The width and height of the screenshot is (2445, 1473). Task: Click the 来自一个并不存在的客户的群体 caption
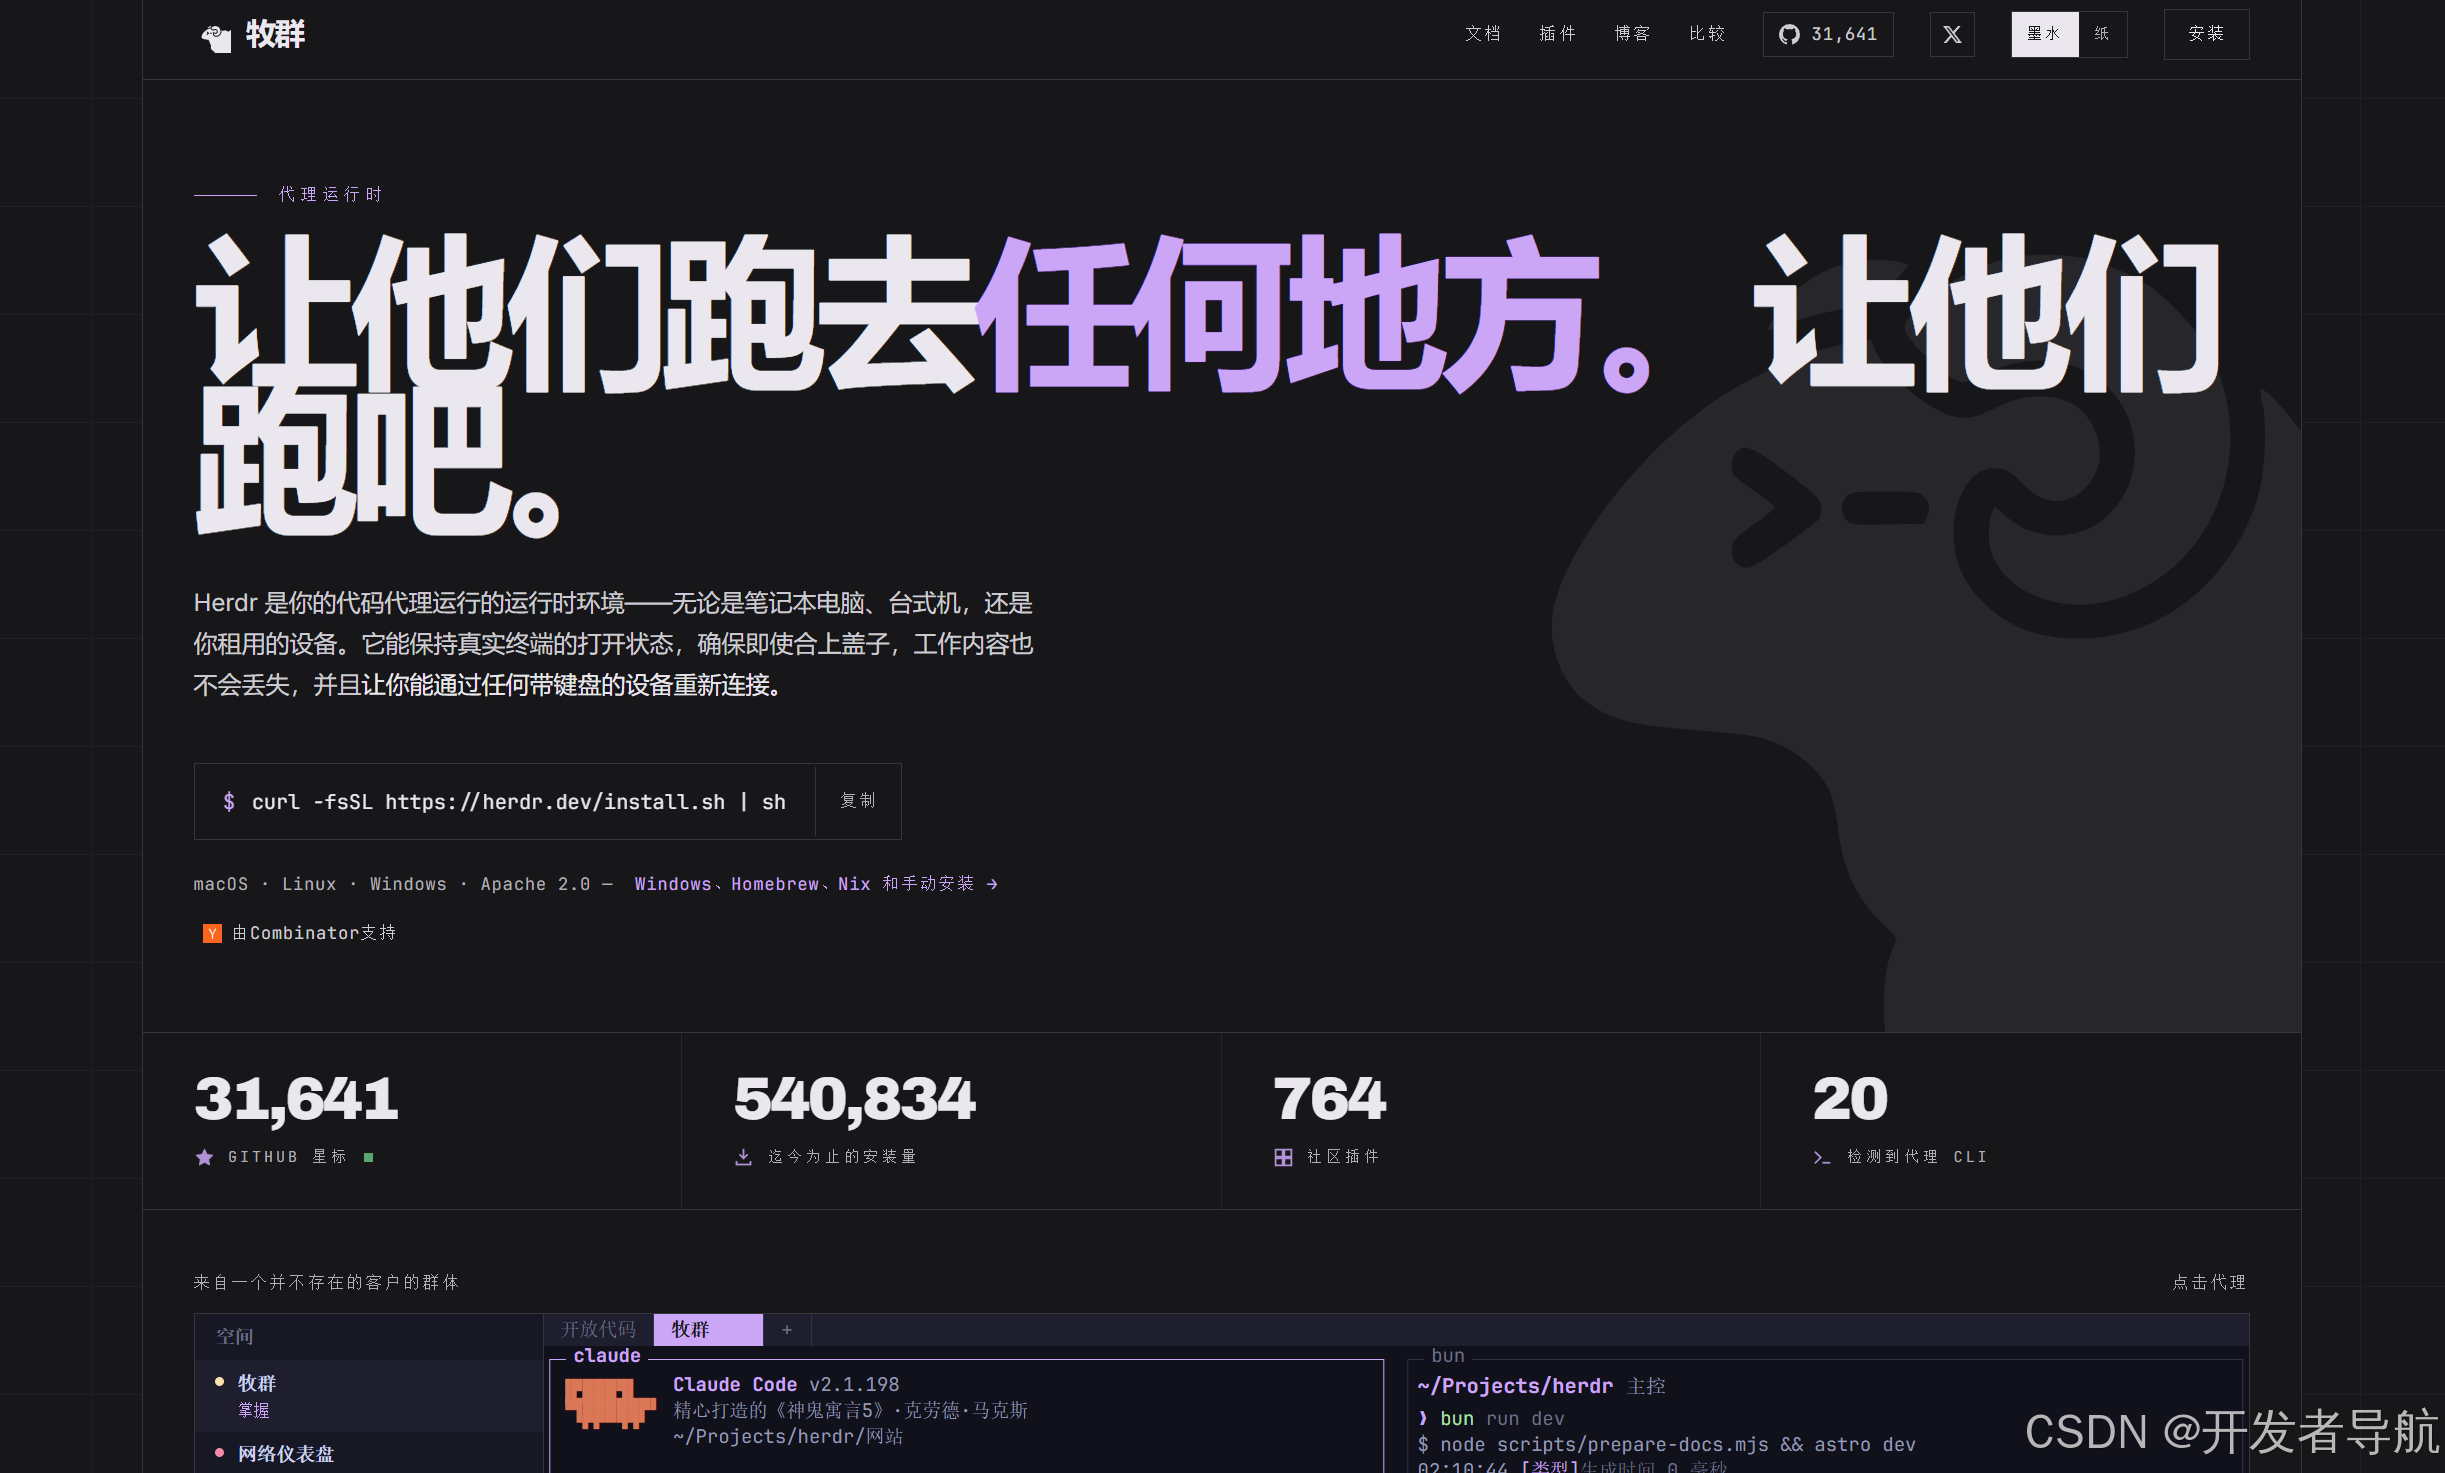326,1282
